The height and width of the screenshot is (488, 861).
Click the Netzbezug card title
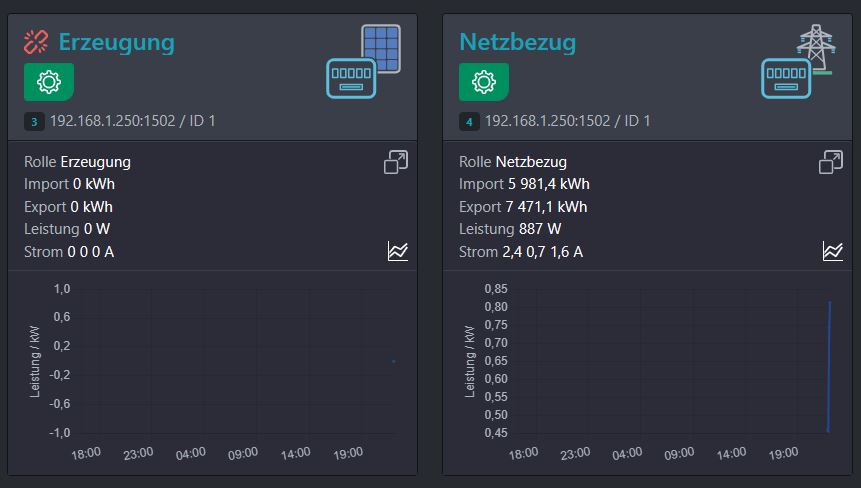coord(517,42)
